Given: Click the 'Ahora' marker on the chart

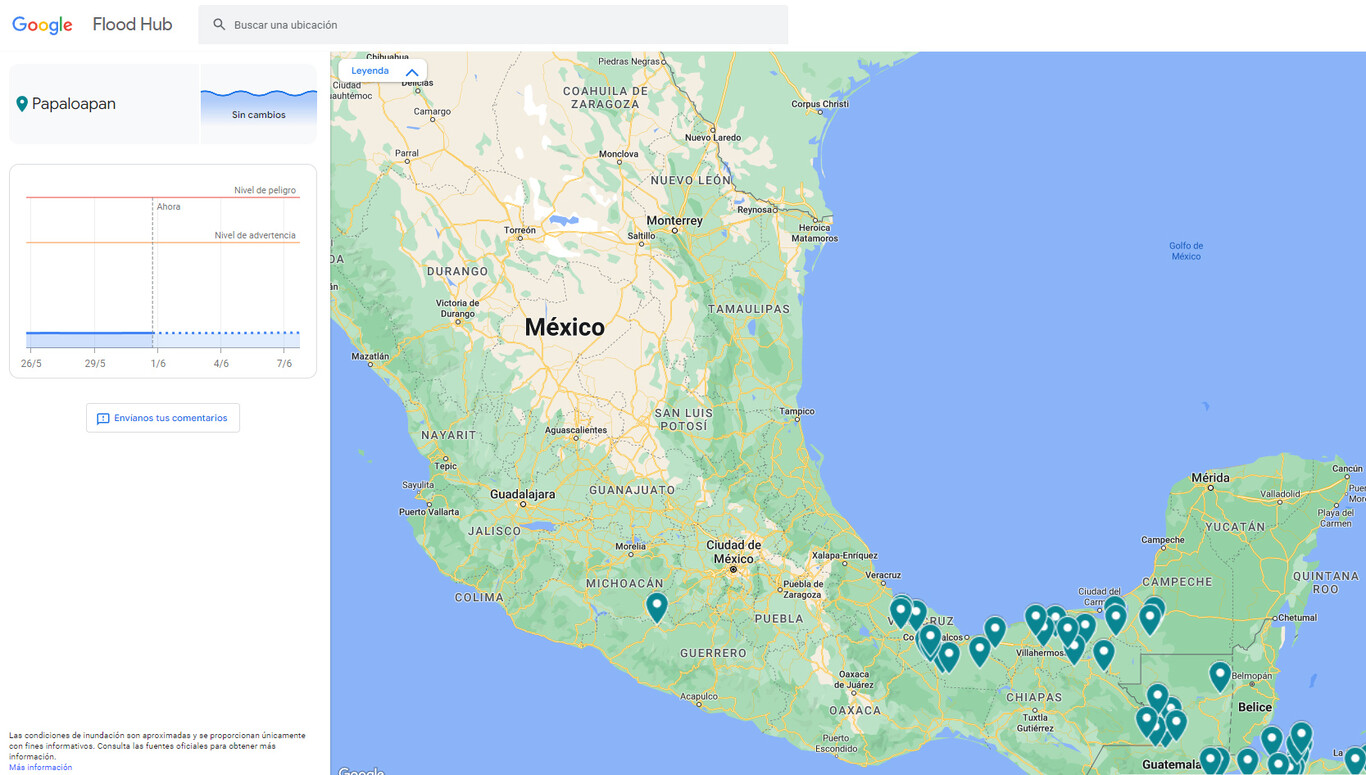Looking at the screenshot, I should (168, 207).
